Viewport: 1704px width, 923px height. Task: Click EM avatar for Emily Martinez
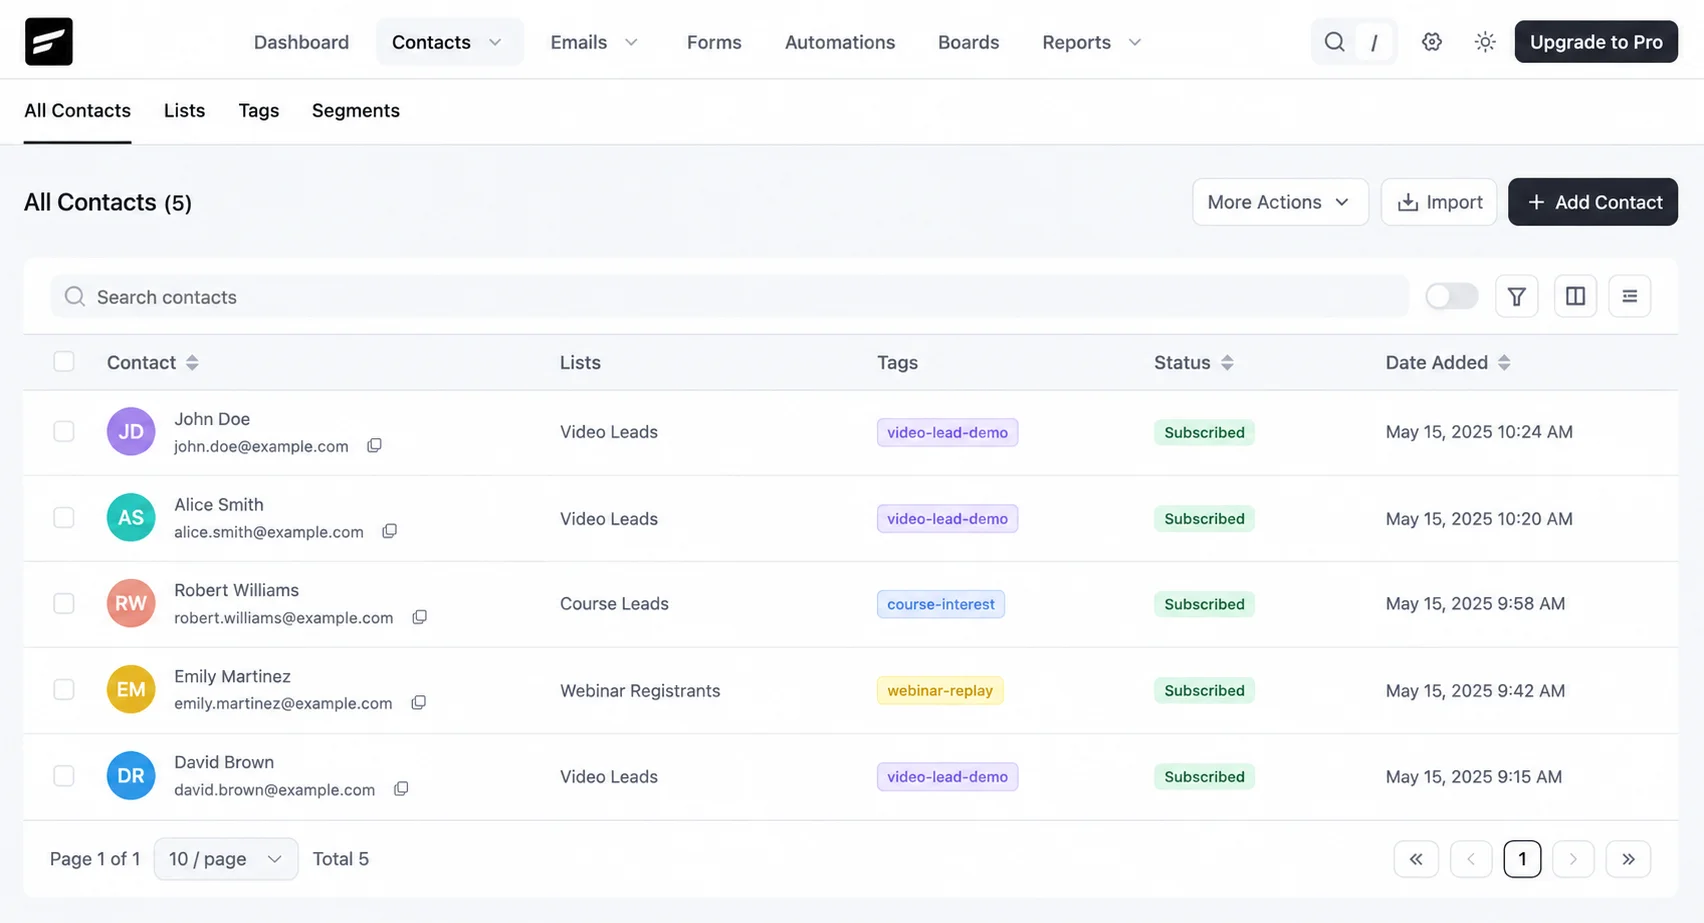[131, 690]
